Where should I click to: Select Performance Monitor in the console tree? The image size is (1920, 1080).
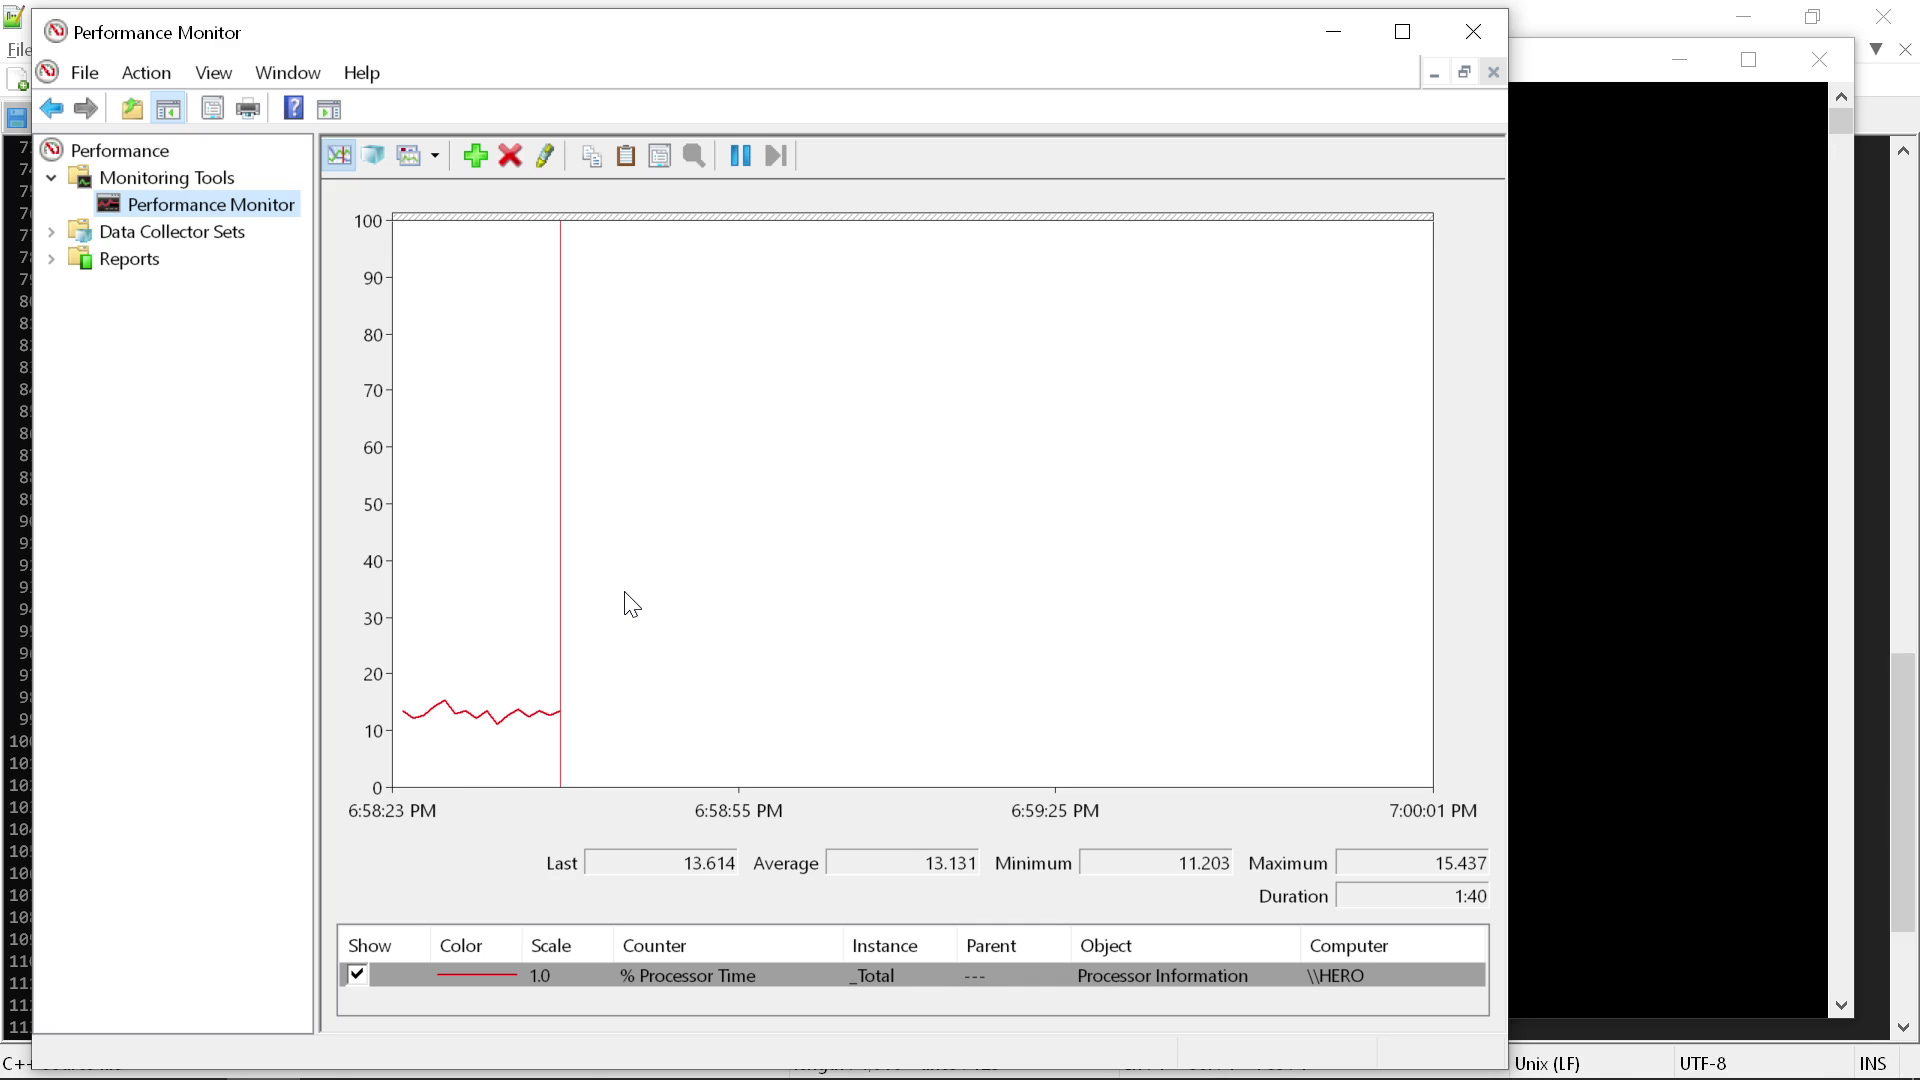[x=211, y=204]
